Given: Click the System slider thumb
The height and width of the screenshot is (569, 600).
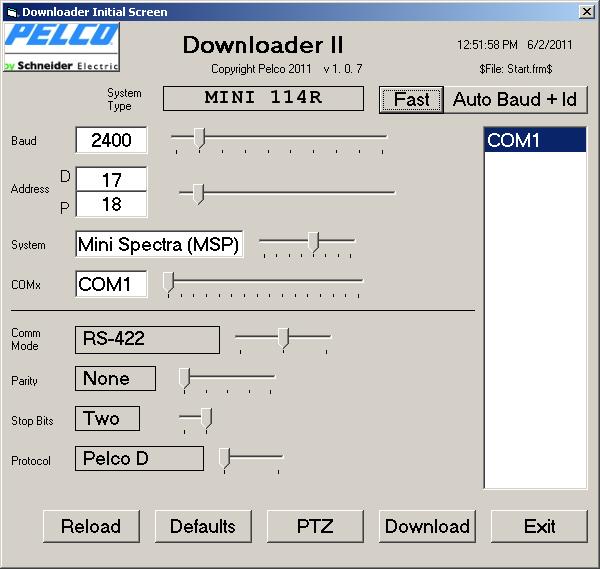Looking at the screenshot, I should pos(313,242).
